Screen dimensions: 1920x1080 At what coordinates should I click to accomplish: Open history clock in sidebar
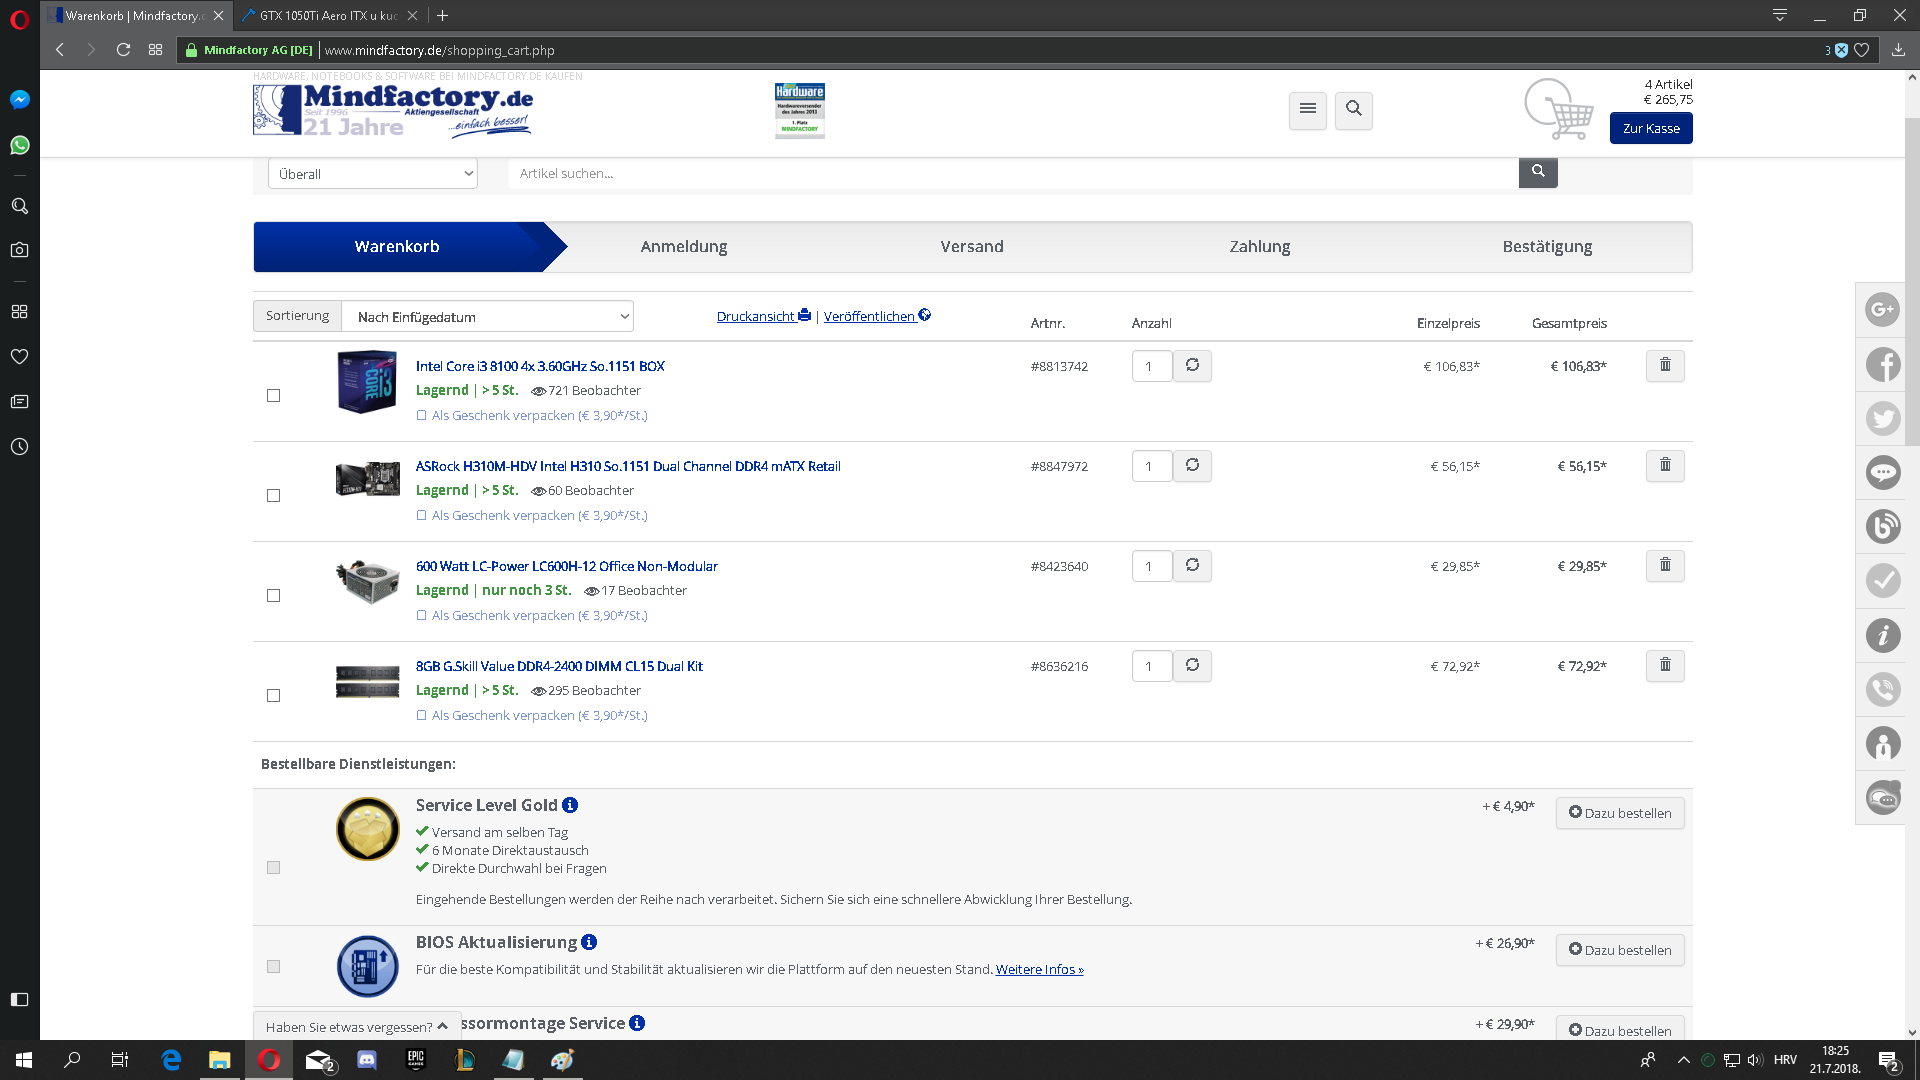[19, 446]
